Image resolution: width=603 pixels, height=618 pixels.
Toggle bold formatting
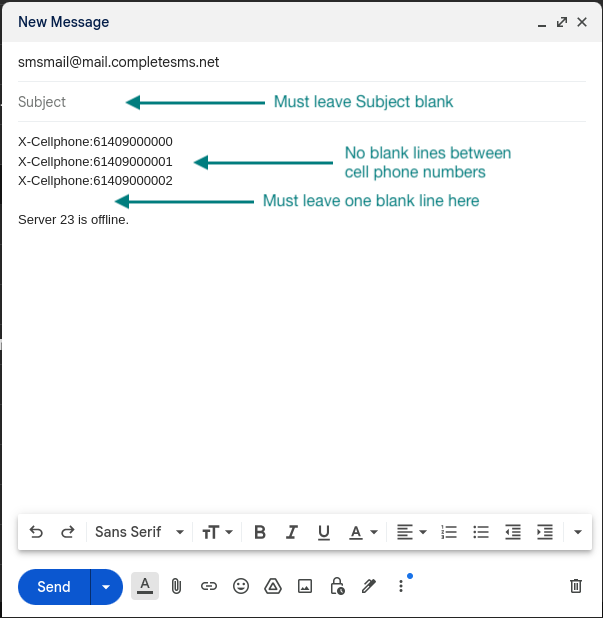(260, 532)
